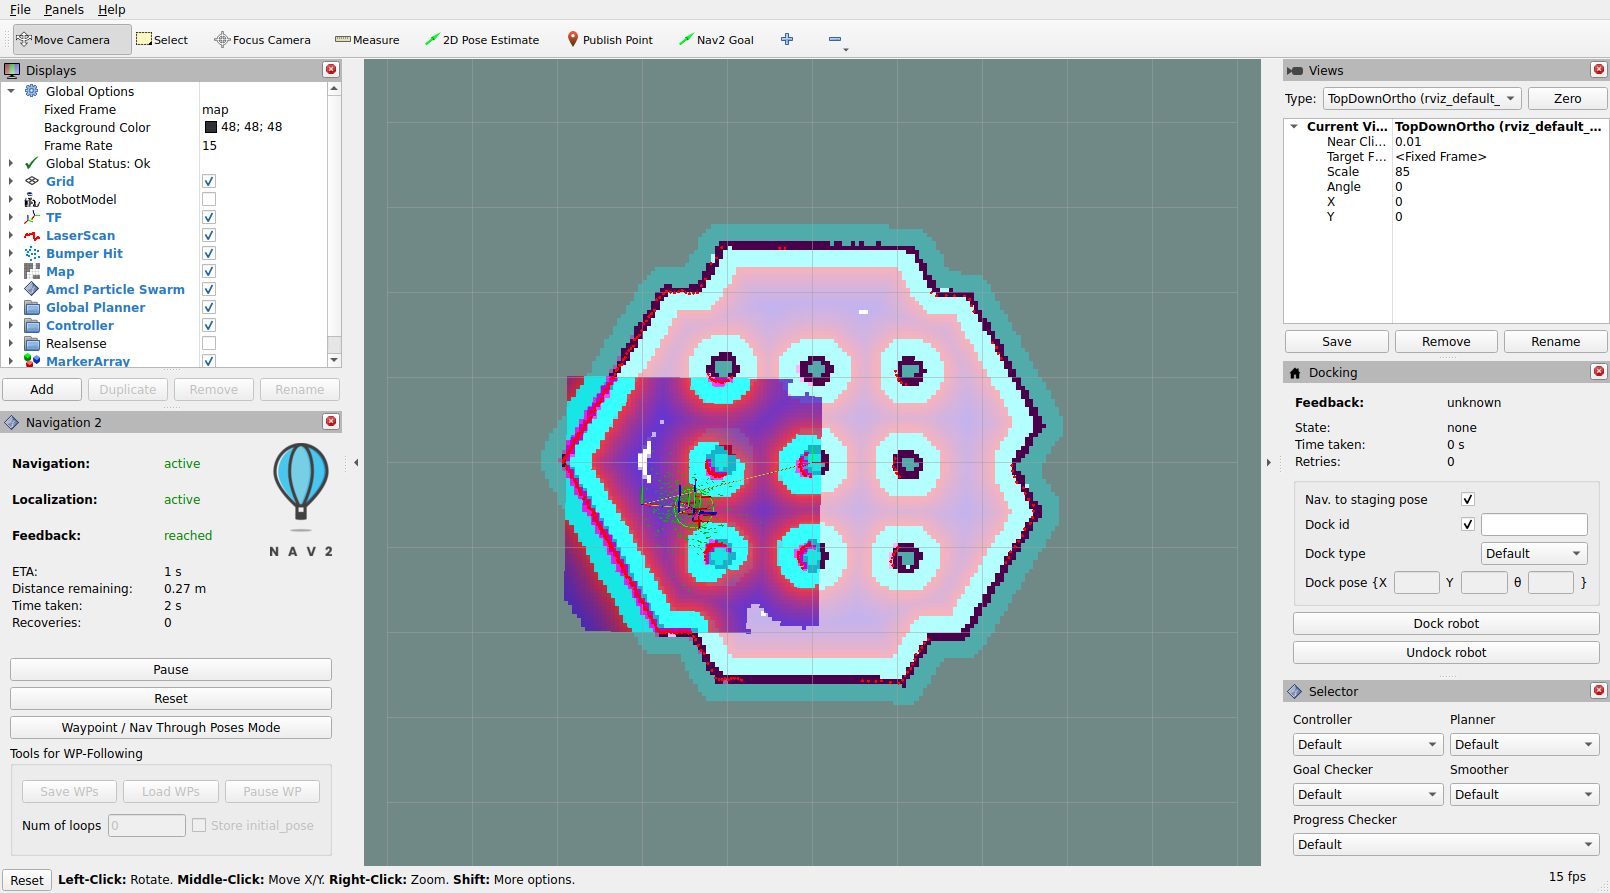The height and width of the screenshot is (893, 1610).
Task: Click the Dock robot button
Action: [x=1445, y=624]
